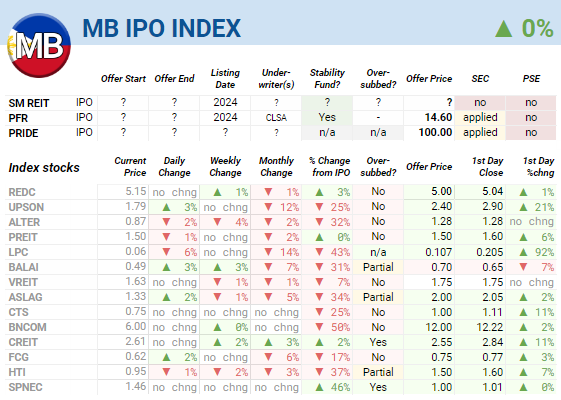Viewport: 561px width, 400px height.
Task: Select the CTS stock ticker
Action: tap(18, 313)
